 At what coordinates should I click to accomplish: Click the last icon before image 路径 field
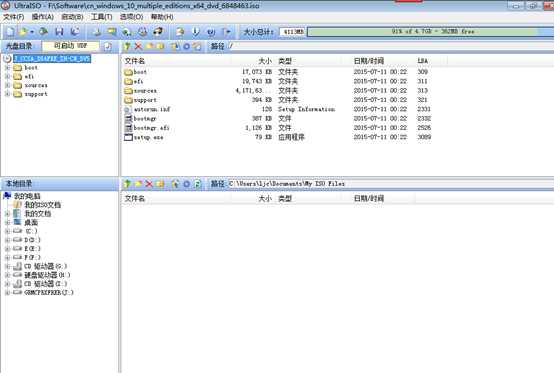click(x=197, y=46)
